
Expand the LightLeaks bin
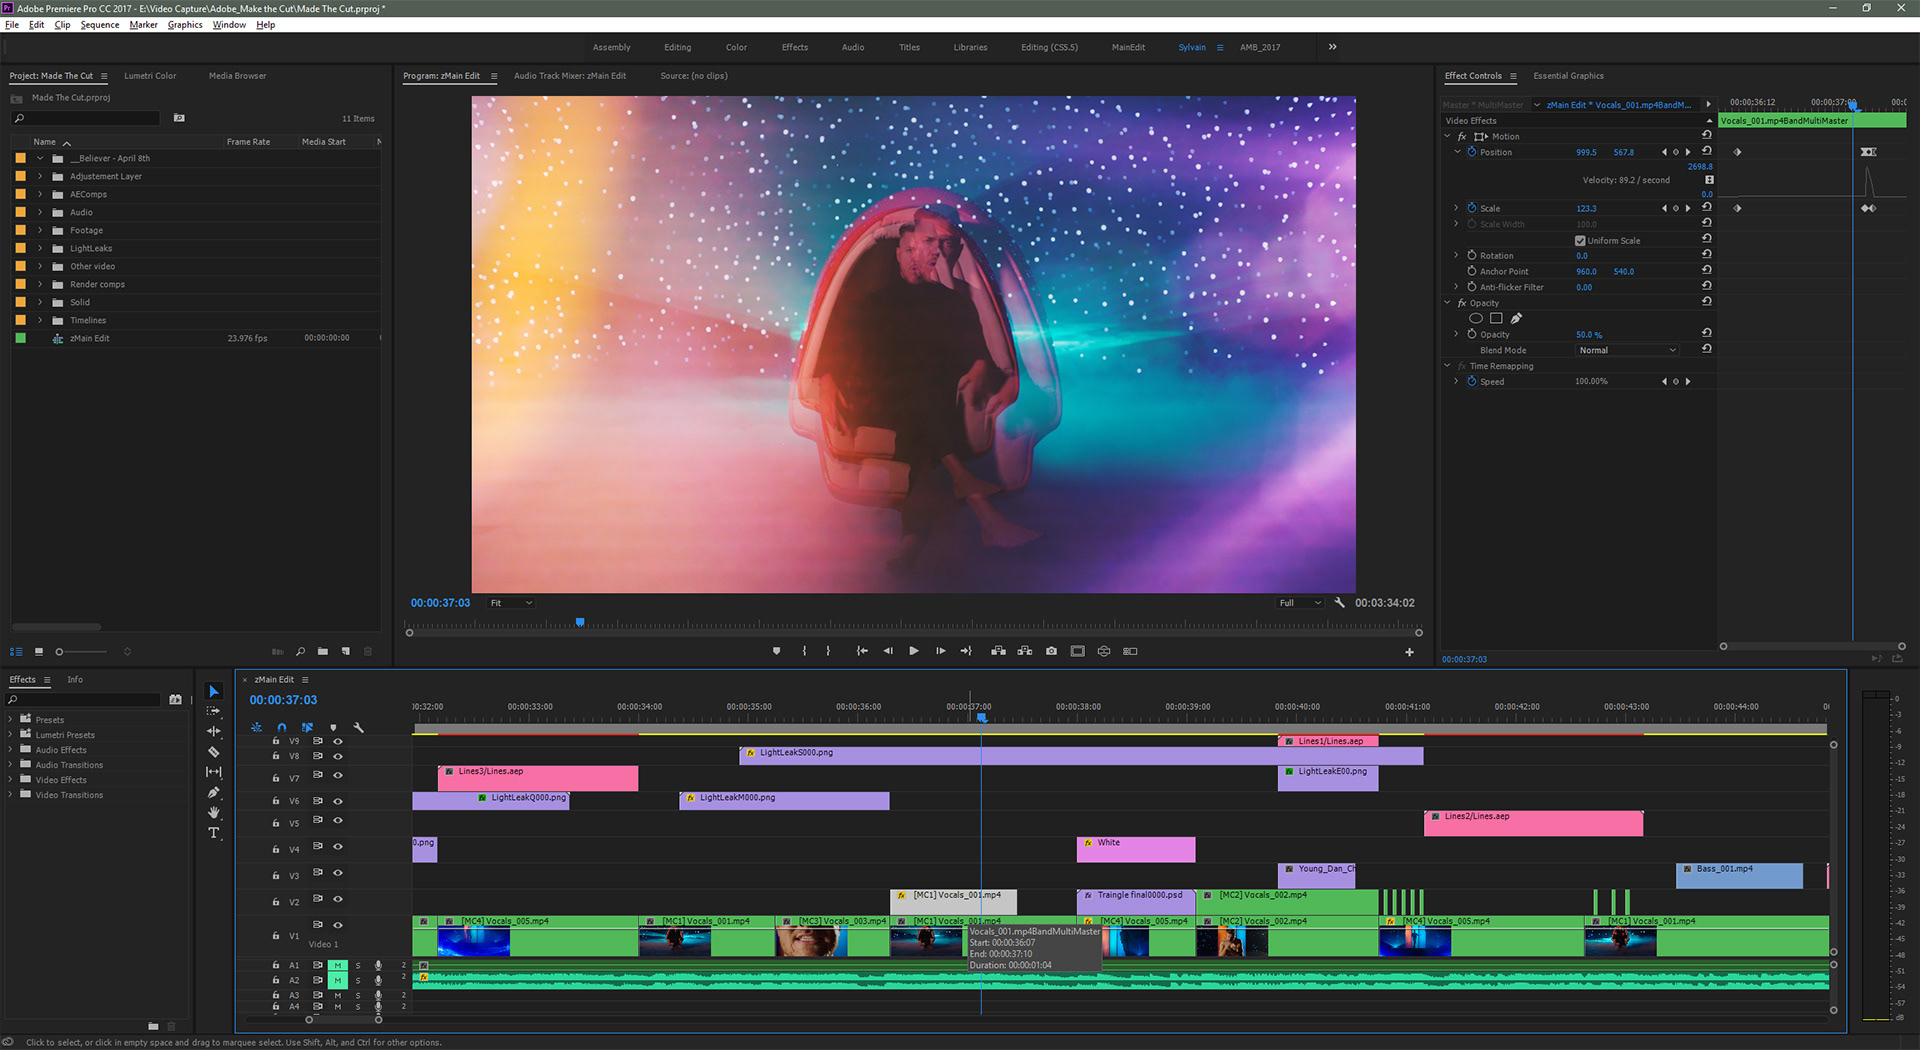[x=41, y=249]
